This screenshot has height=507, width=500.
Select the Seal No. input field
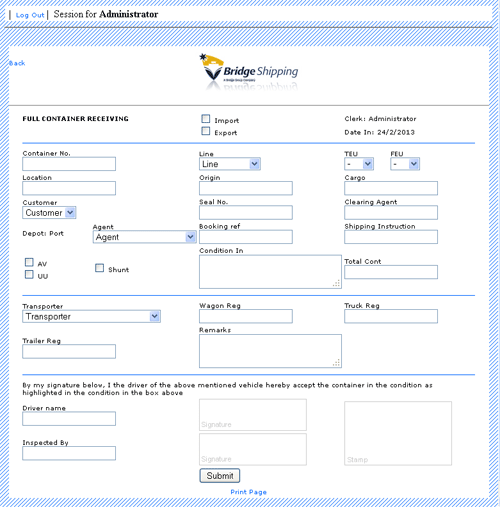click(246, 213)
